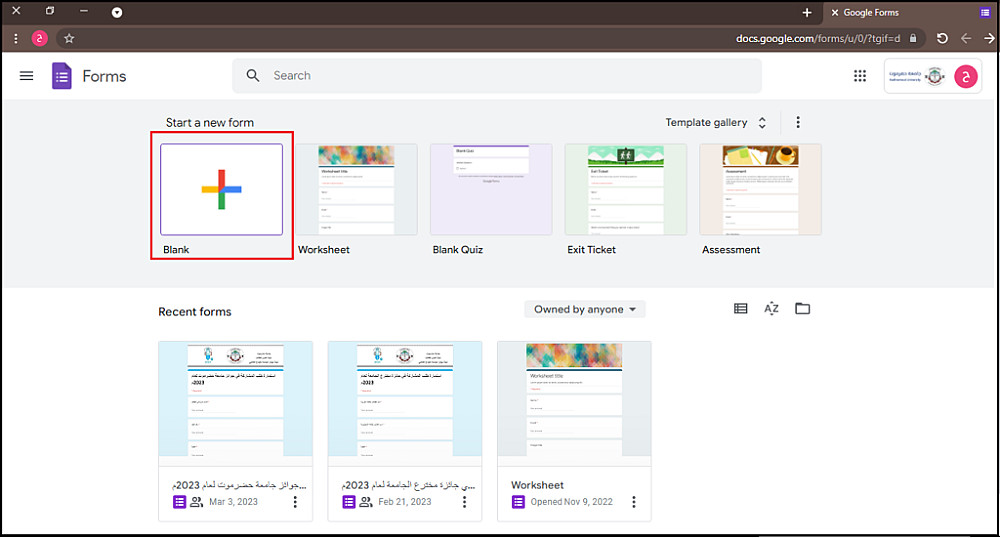Open the AZ sort options icon
1000x538 pixels.
[771, 309]
